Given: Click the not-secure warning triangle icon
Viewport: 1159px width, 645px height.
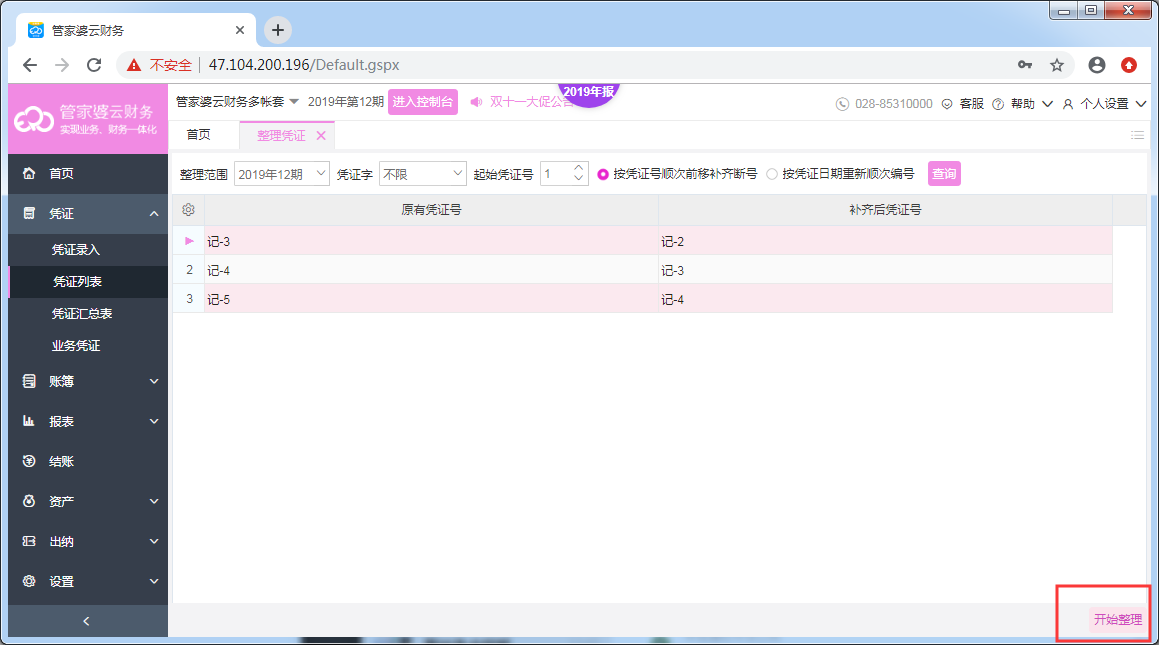Looking at the screenshot, I should 134,65.
